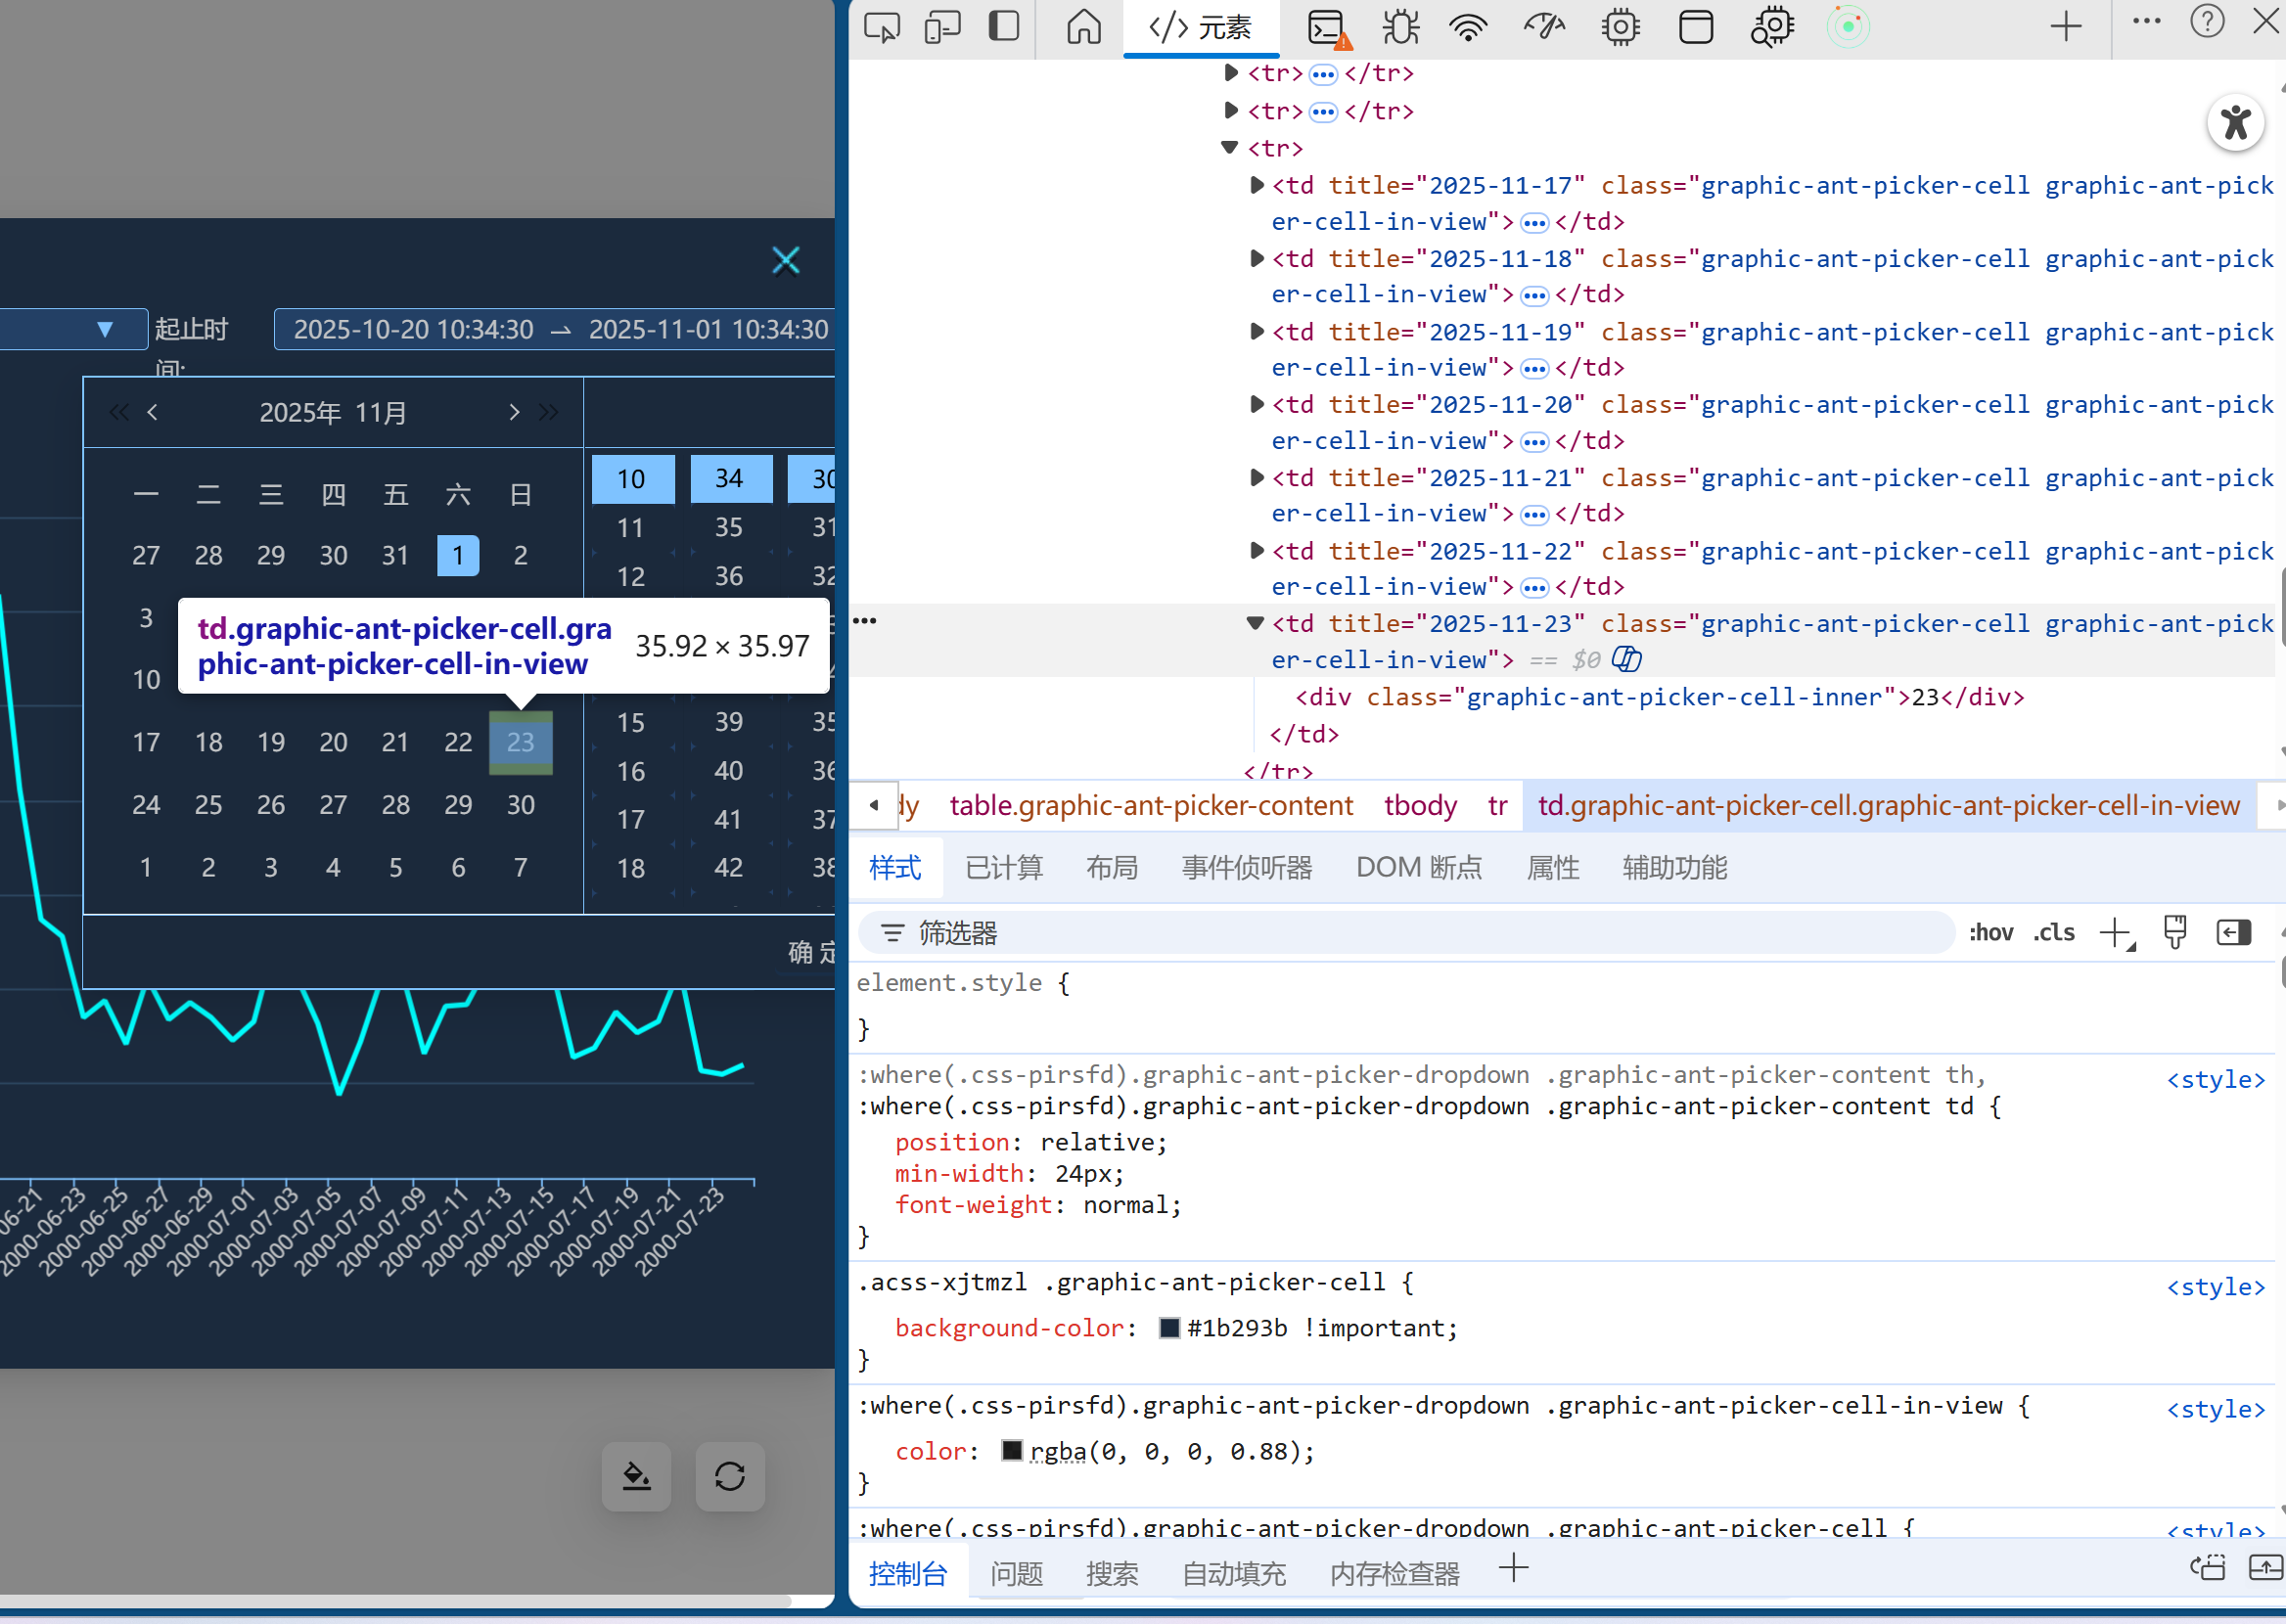The image size is (2286, 1624).
Task: Click the accessibility figure floating button
Action: point(2235,123)
